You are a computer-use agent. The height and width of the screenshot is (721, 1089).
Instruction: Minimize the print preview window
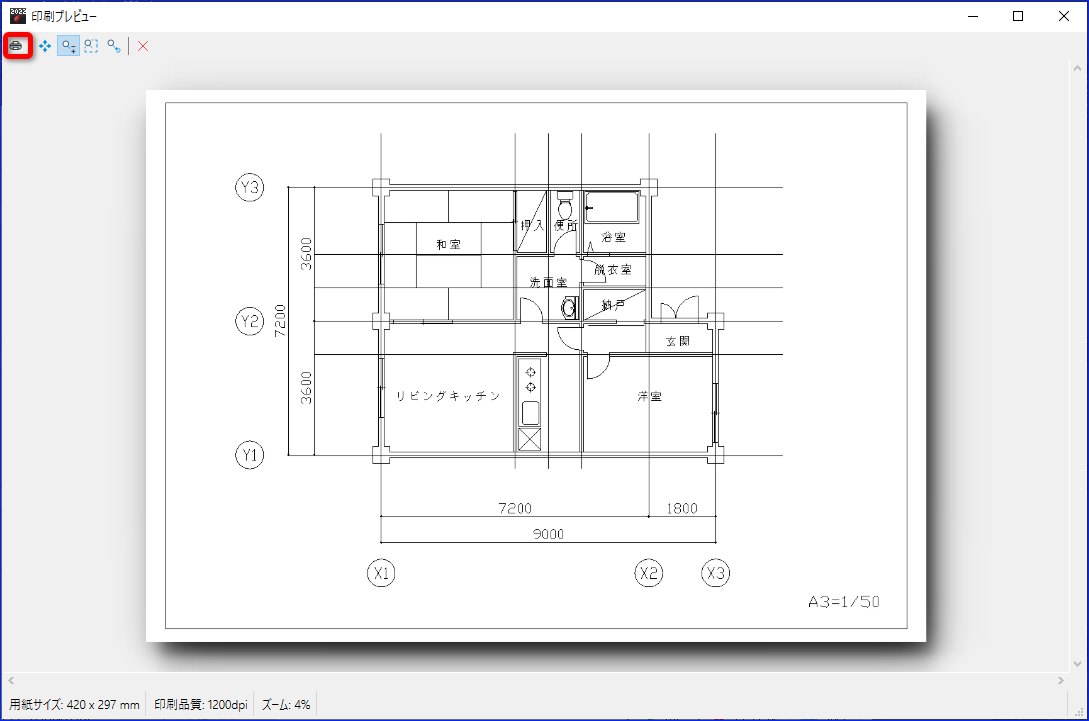pos(973,16)
